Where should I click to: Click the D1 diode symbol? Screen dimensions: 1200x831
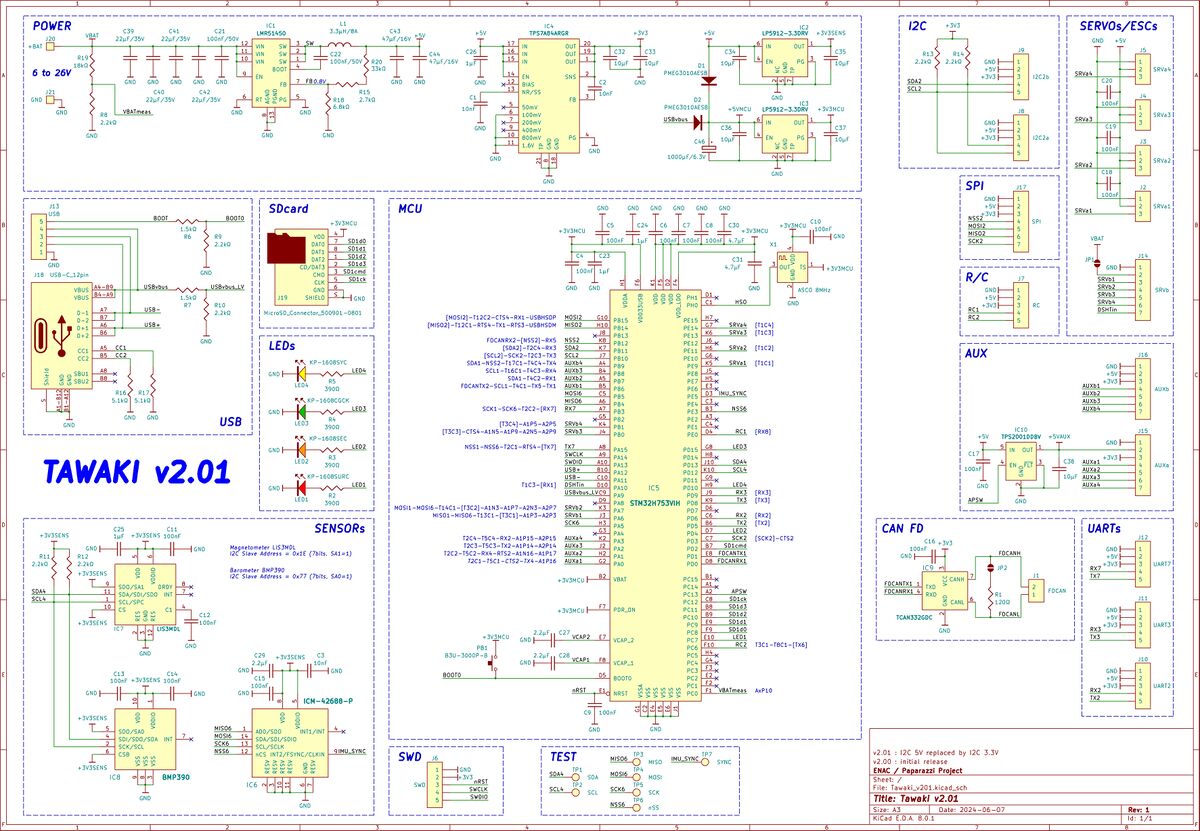click(x=708, y=80)
